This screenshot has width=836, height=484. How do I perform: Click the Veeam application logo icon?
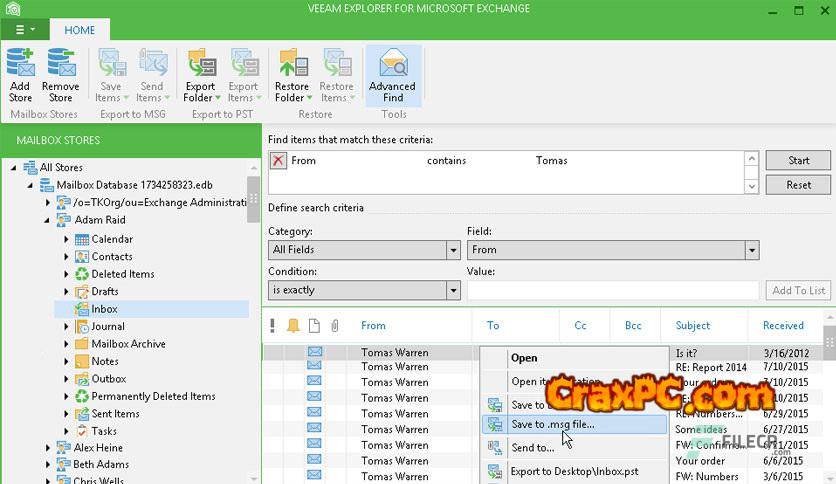click(x=13, y=9)
